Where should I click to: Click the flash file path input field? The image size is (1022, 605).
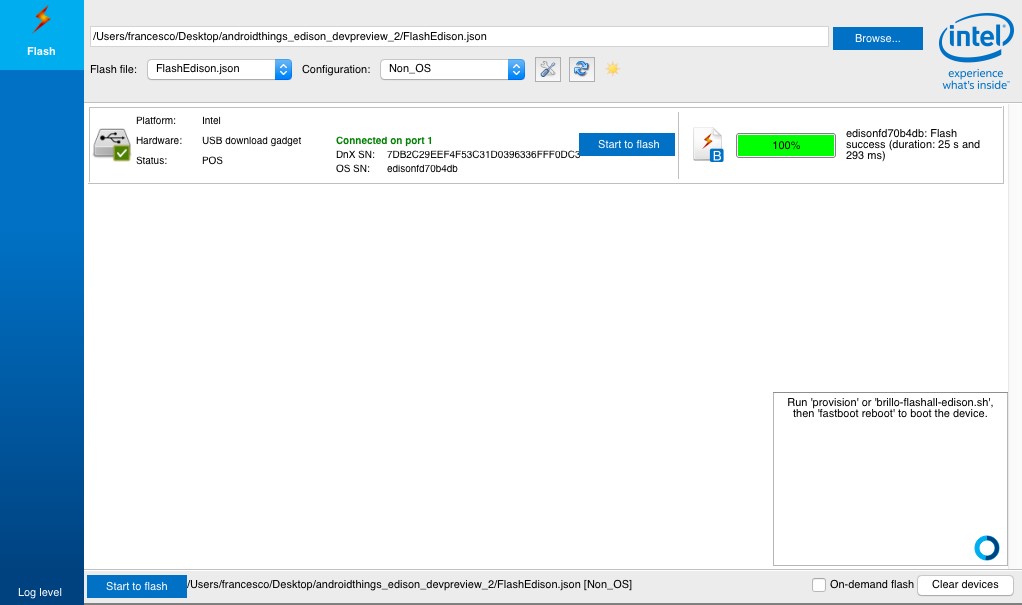click(x=459, y=37)
